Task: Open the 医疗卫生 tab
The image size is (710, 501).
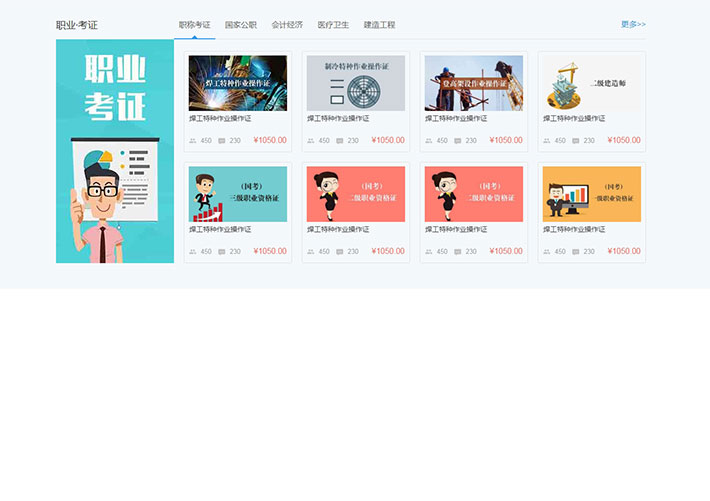Action: [333, 24]
